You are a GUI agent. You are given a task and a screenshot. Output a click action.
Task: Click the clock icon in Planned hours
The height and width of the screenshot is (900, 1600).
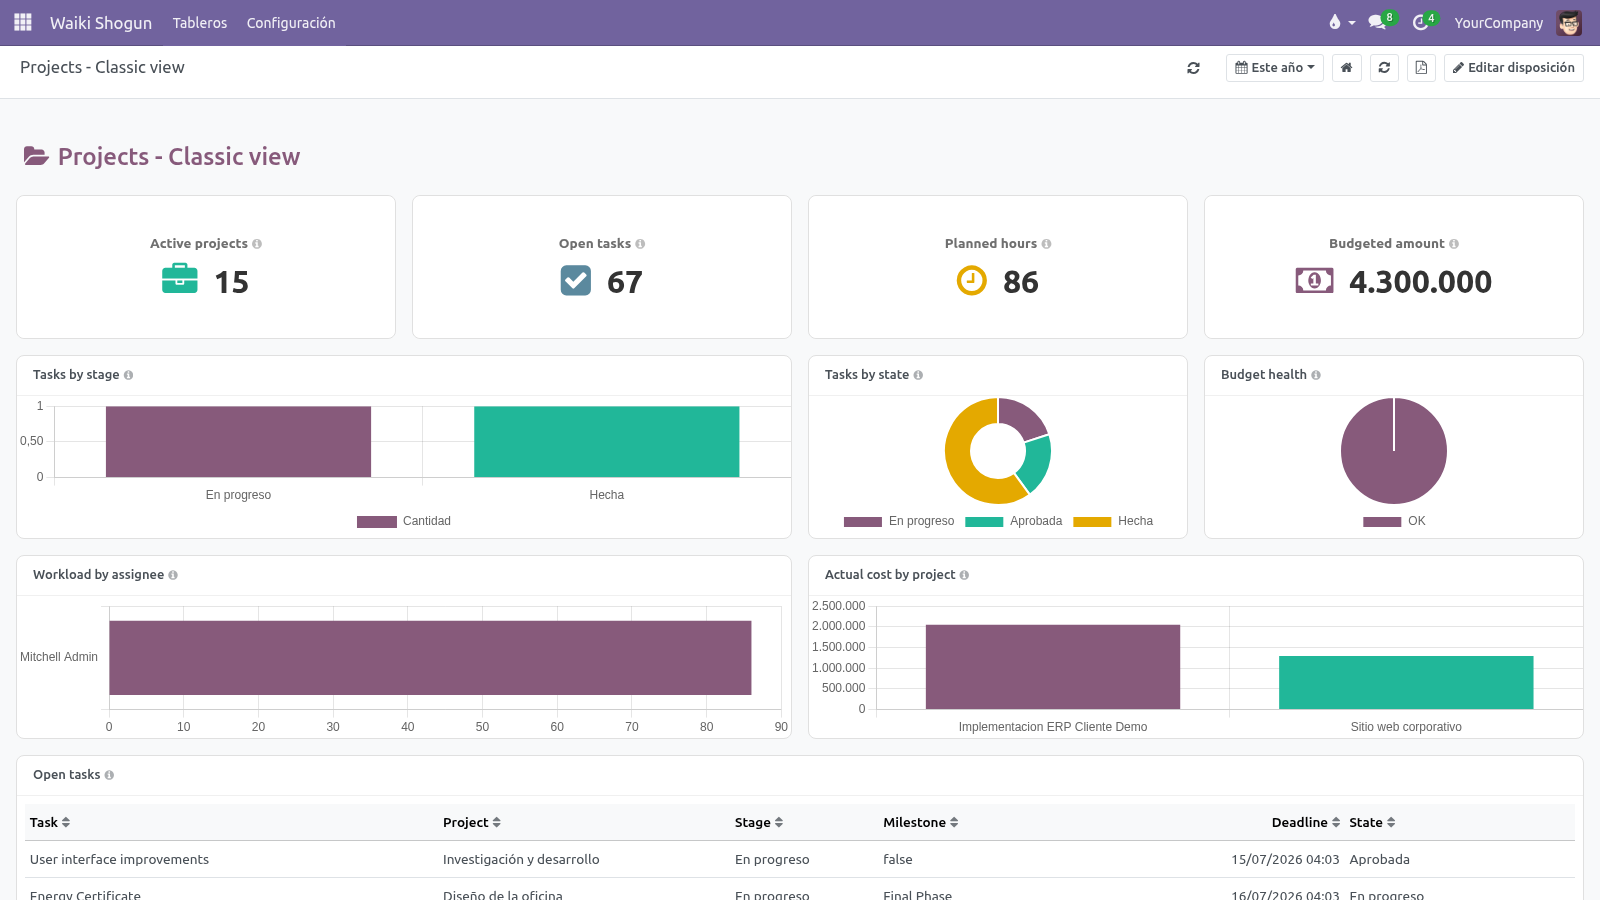point(972,281)
